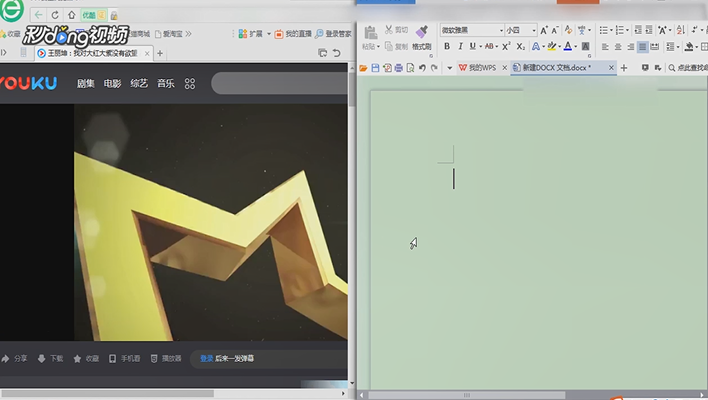This screenshot has width=708, height=400.
Task: Click the Paste clipboard icon in WPS
Action: point(370,33)
